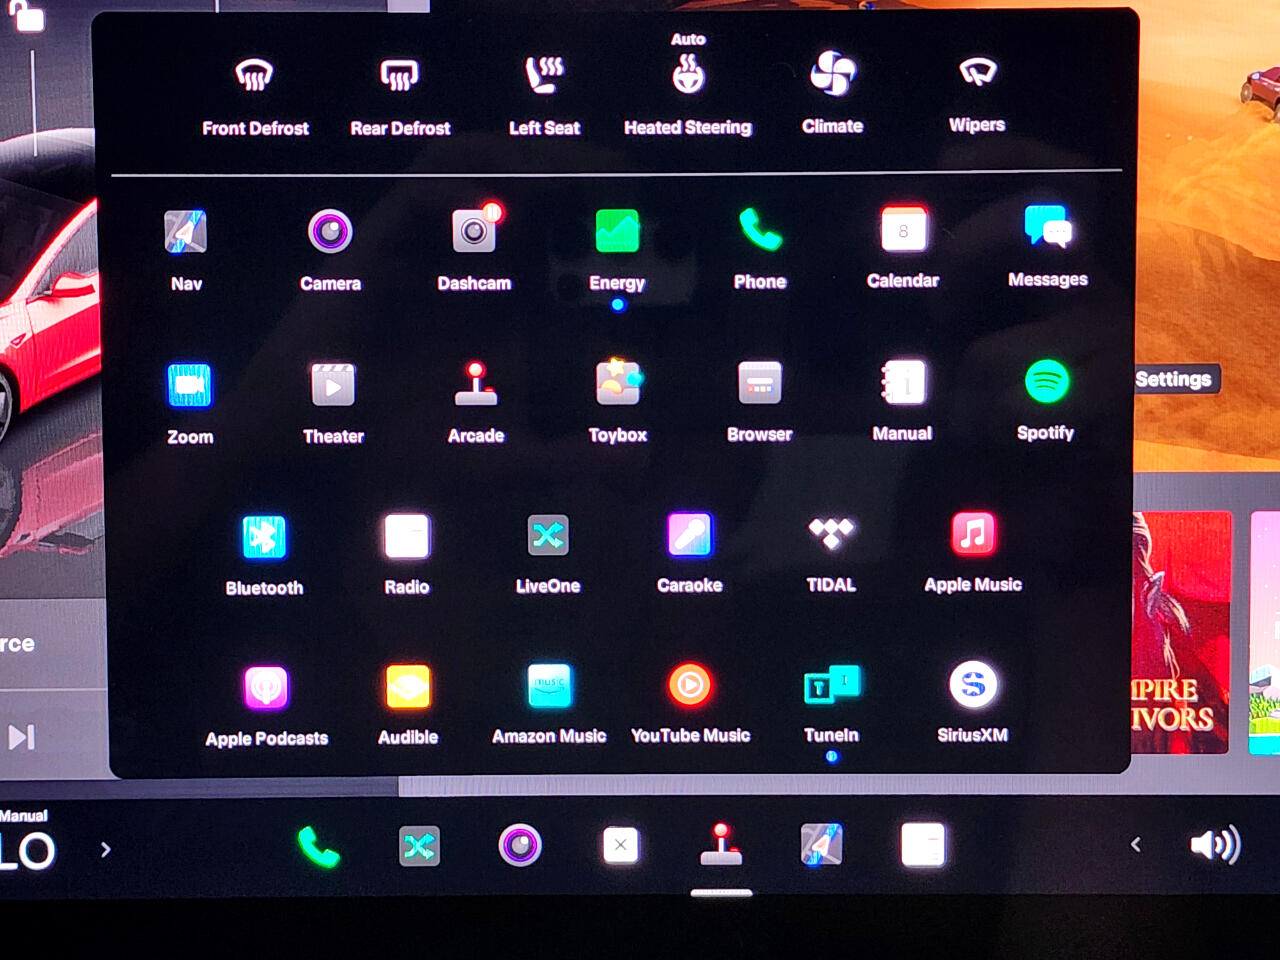Click the speaker volume icon
The height and width of the screenshot is (960, 1280).
[1214, 845]
